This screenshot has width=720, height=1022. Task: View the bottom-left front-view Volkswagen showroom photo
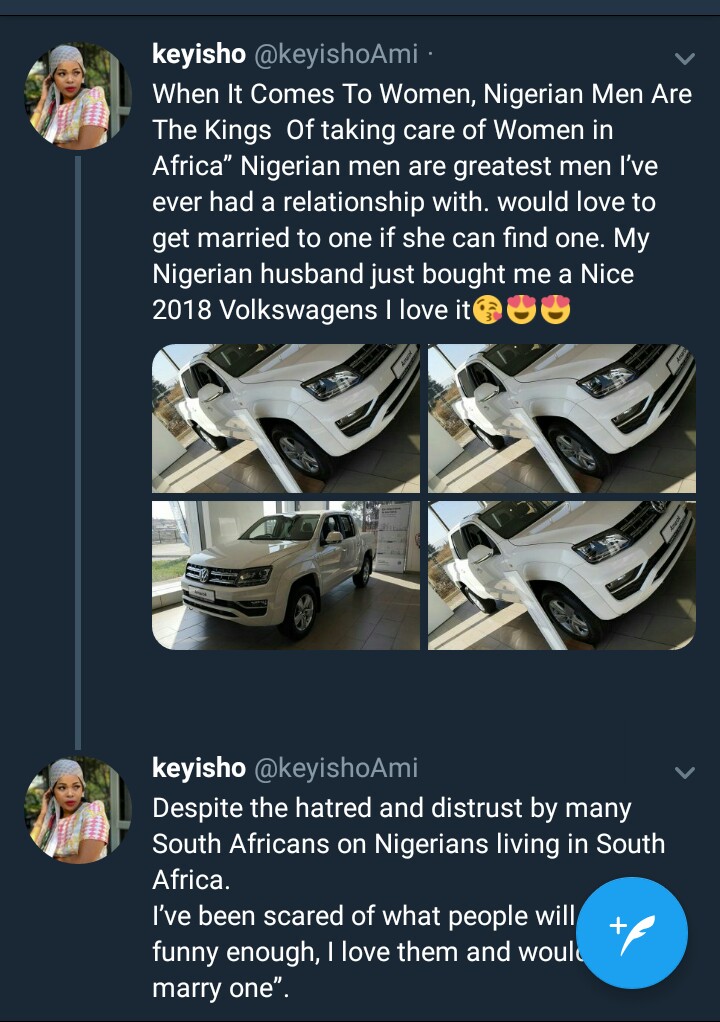pyautogui.click(x=286, y=575)
